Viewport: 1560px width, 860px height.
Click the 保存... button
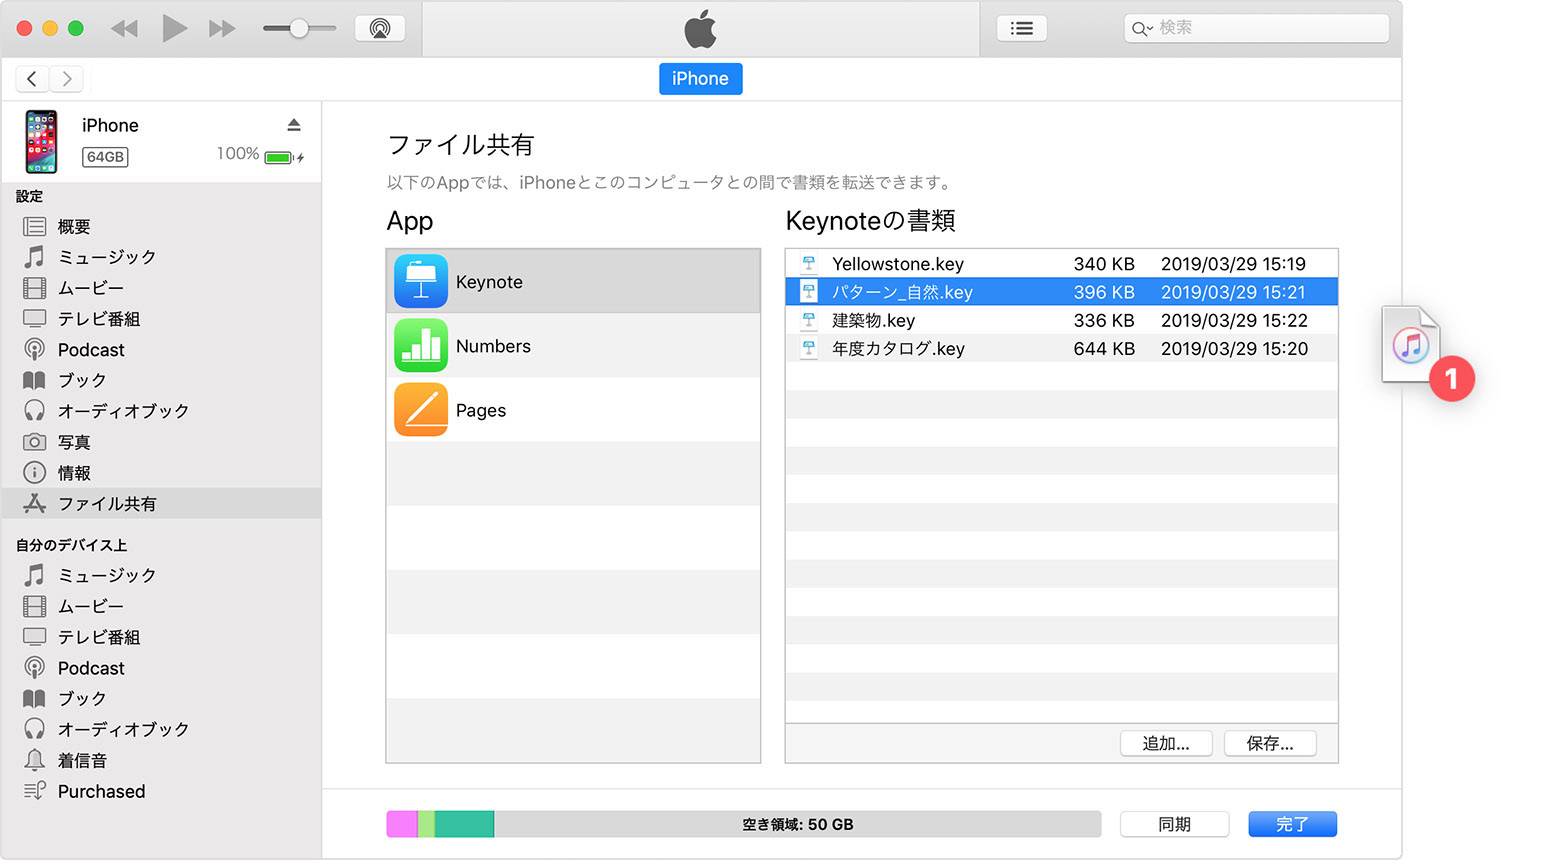pyautogui.click(x=1270, y=743)
